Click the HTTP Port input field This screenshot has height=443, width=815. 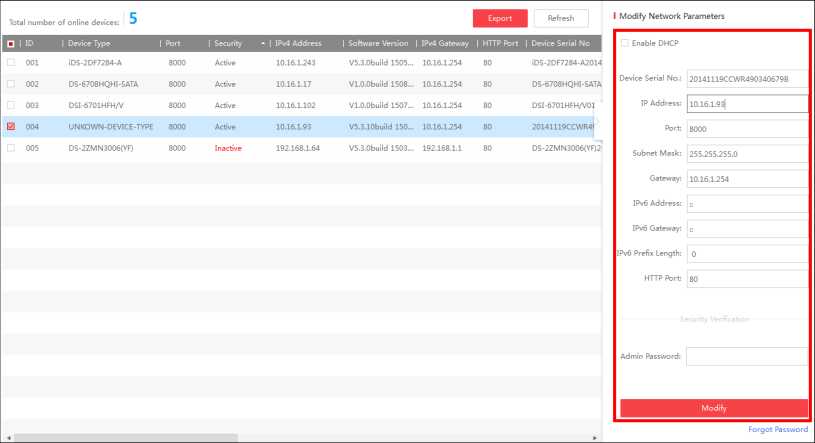click(x=746, y=279)
